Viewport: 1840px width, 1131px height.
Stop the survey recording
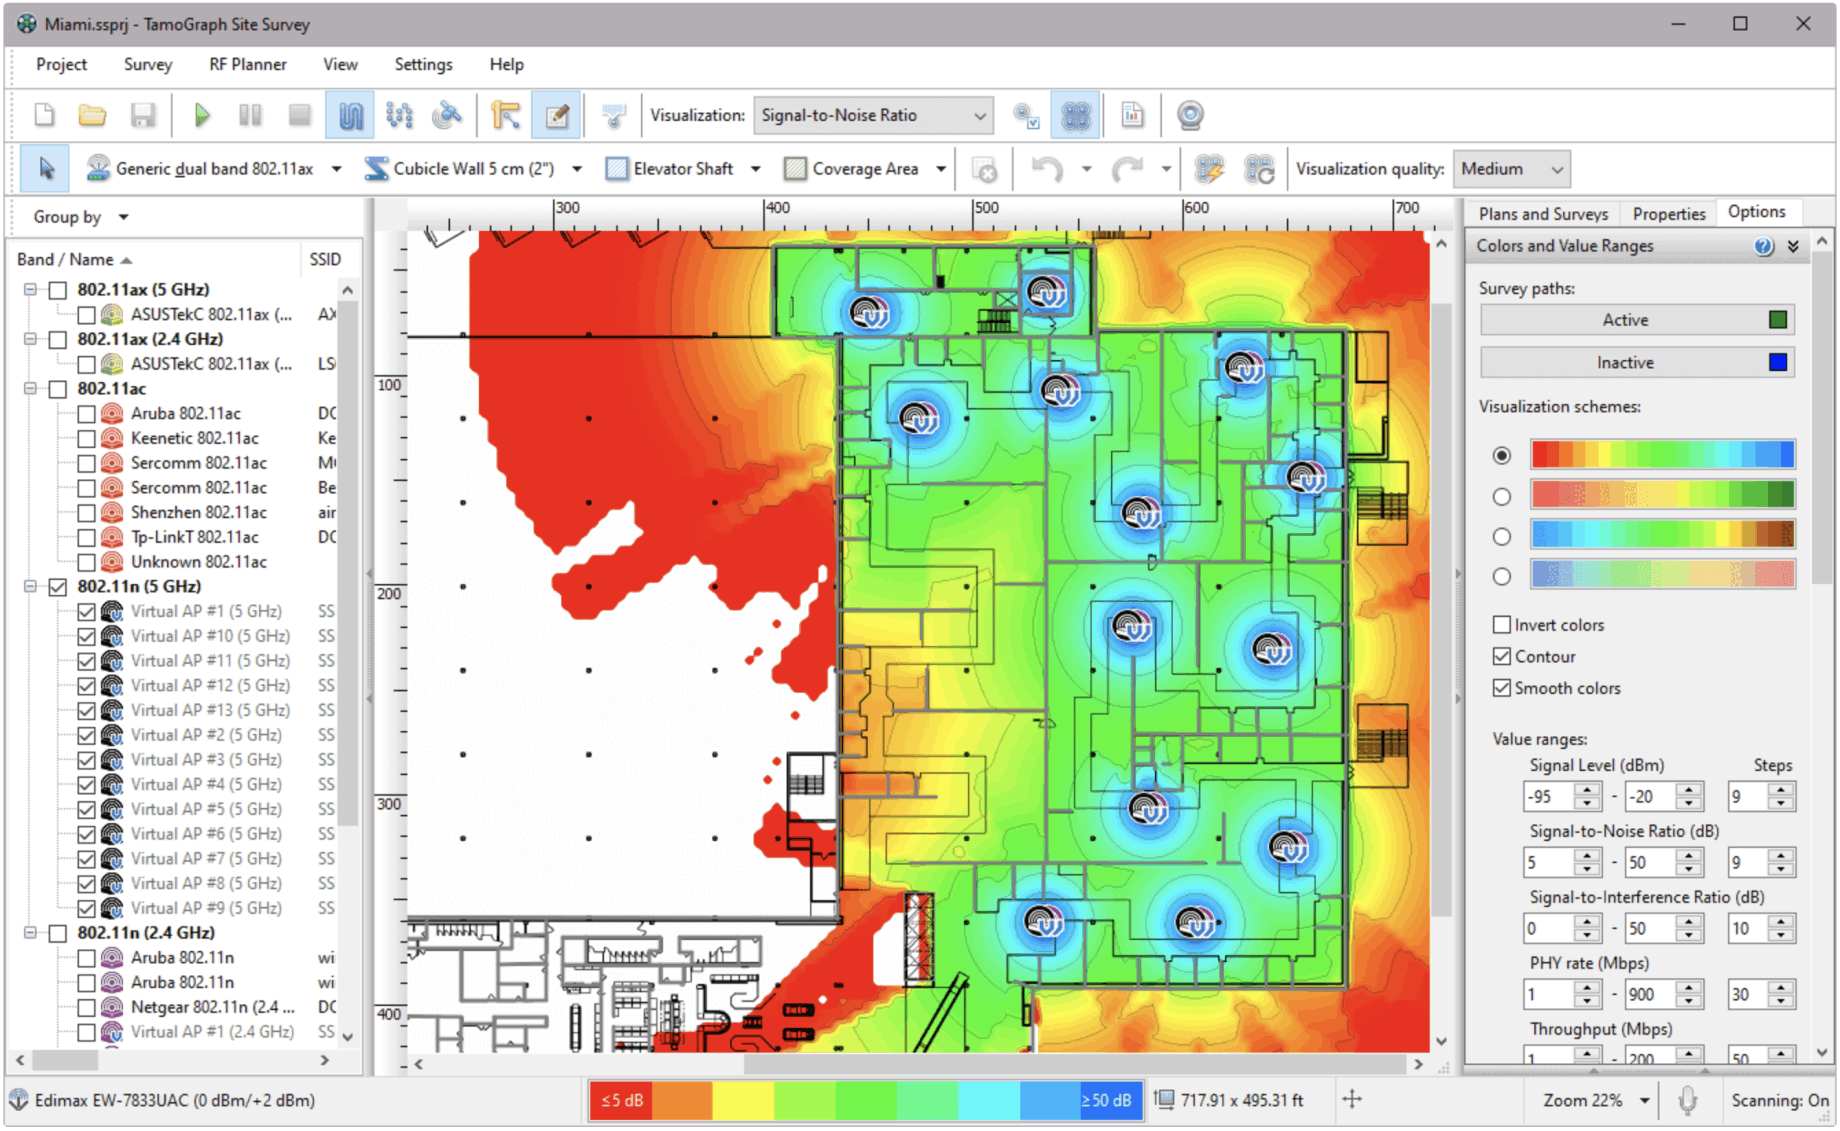pyautogui.click(x=299, y=115)
